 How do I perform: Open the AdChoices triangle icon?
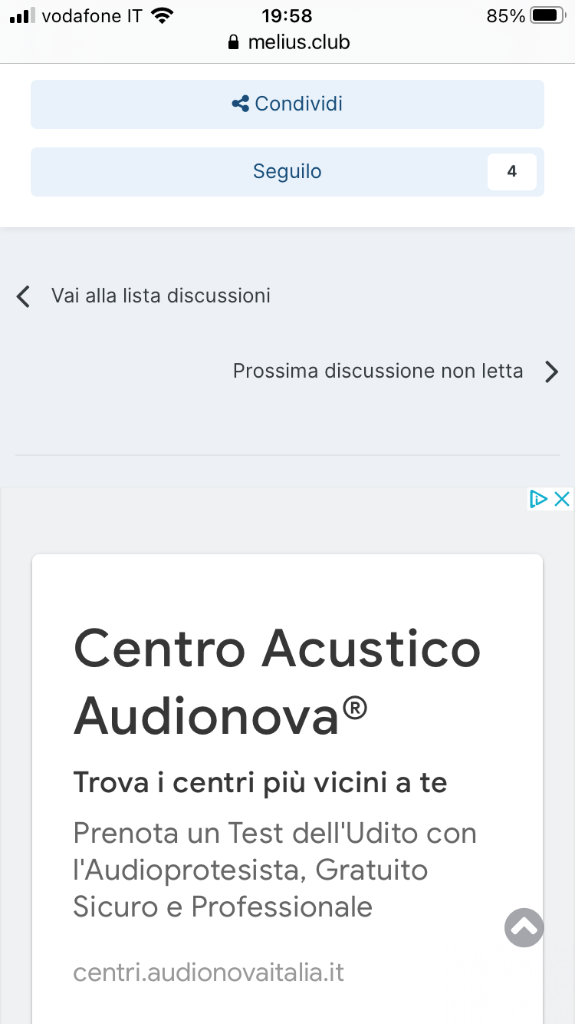[538, 500]
